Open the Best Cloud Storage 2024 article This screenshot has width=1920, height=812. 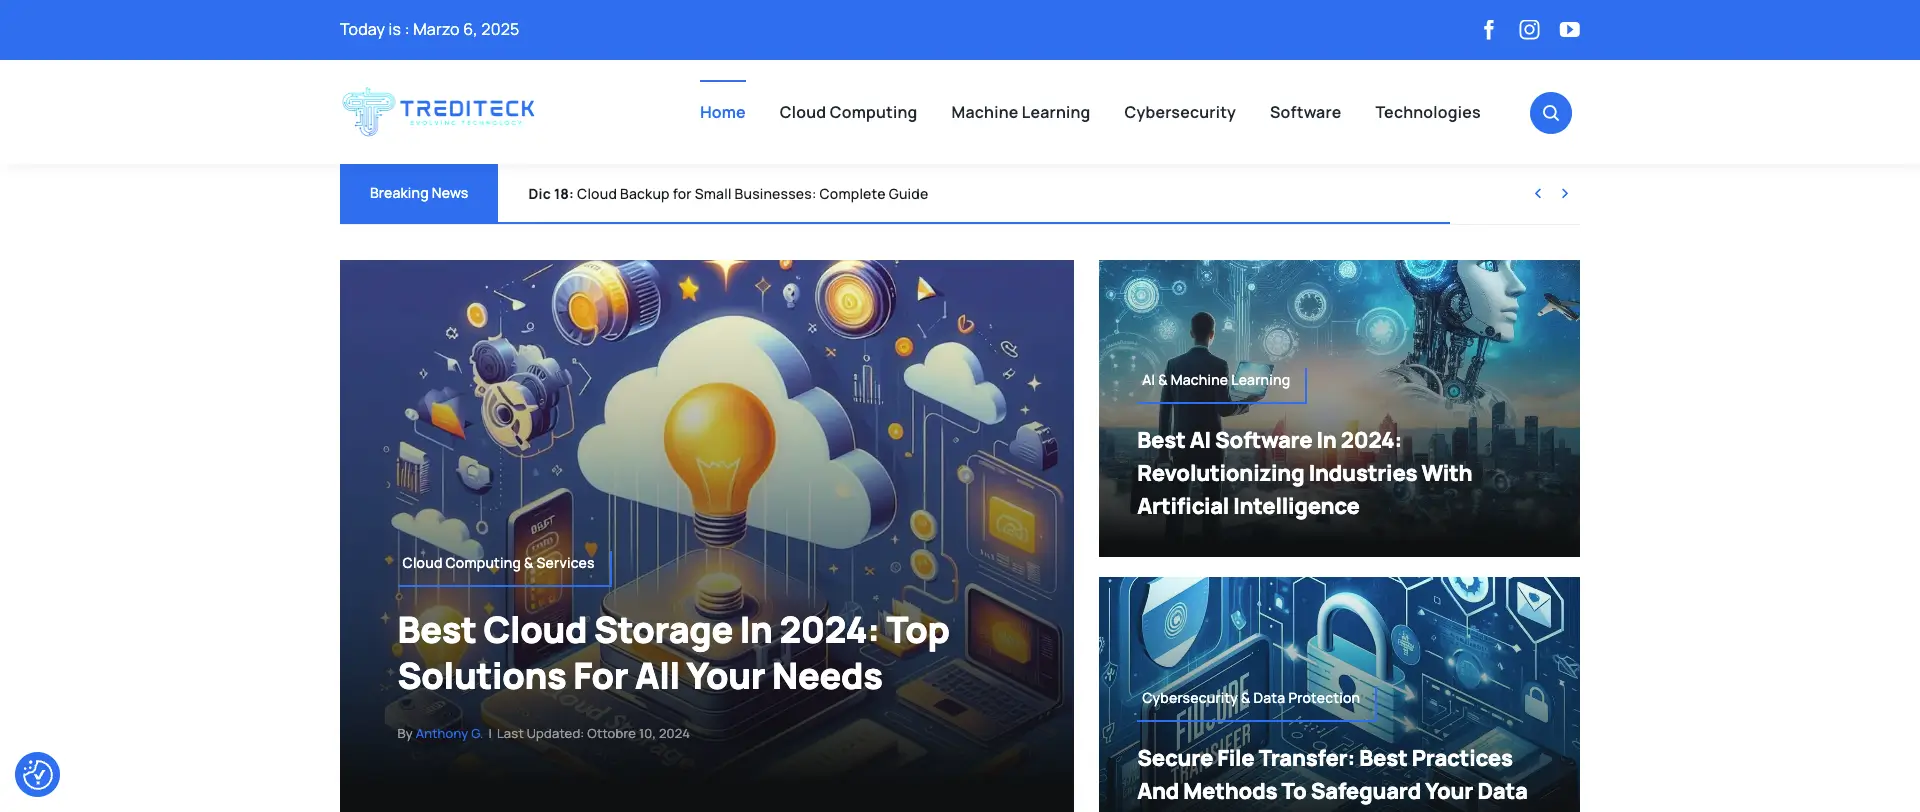coord(673,654)
